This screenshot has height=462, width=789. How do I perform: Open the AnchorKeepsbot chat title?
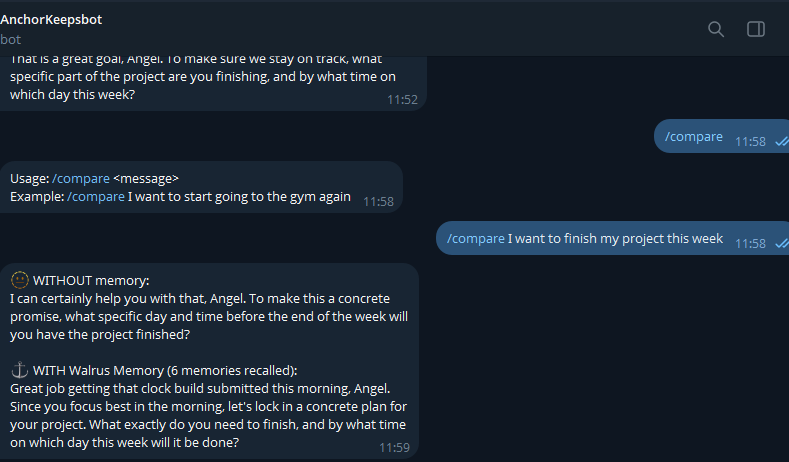click(51, 20)
